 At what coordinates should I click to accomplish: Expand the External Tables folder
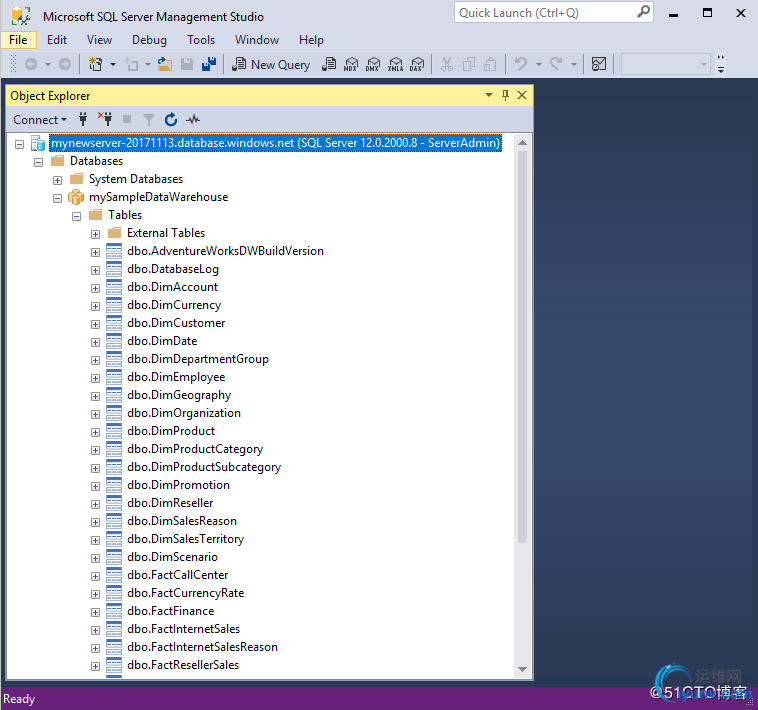tap(95, 234)
